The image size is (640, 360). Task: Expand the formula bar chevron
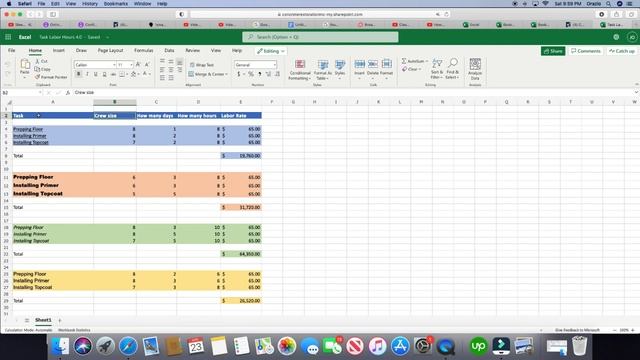coord(636,93)
